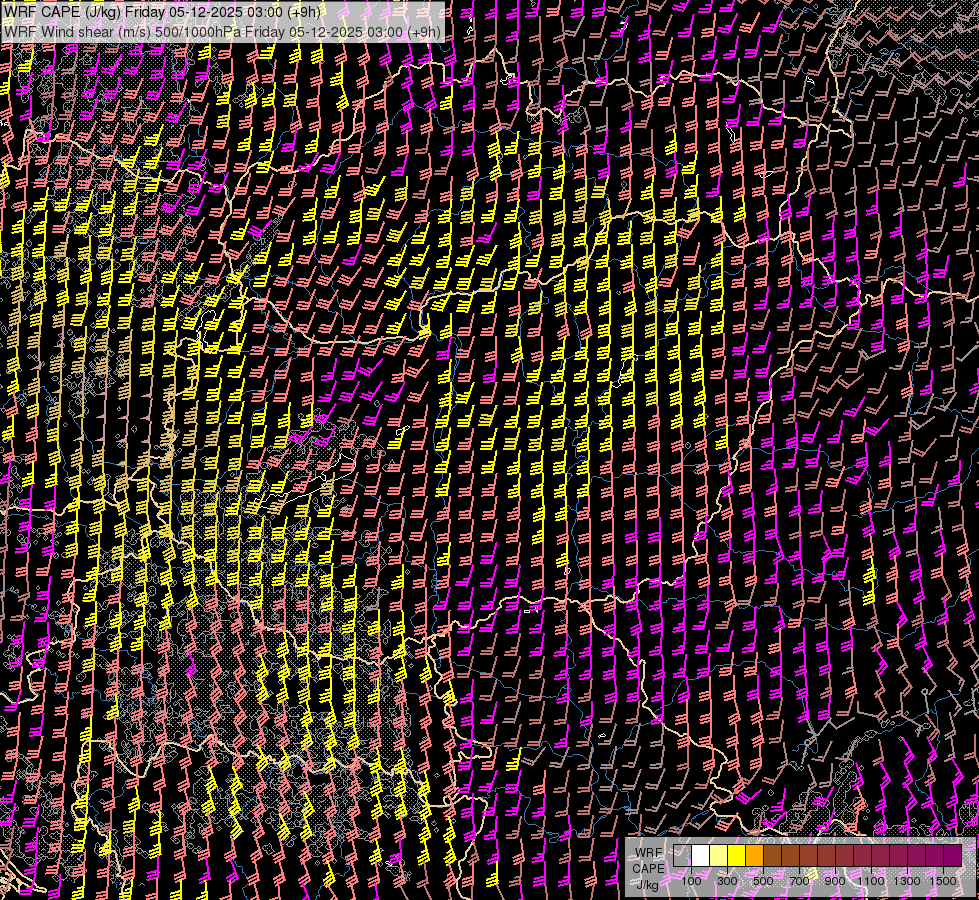
Task: Select the rightmost purple legend swatch
Action: coord(952,856)
